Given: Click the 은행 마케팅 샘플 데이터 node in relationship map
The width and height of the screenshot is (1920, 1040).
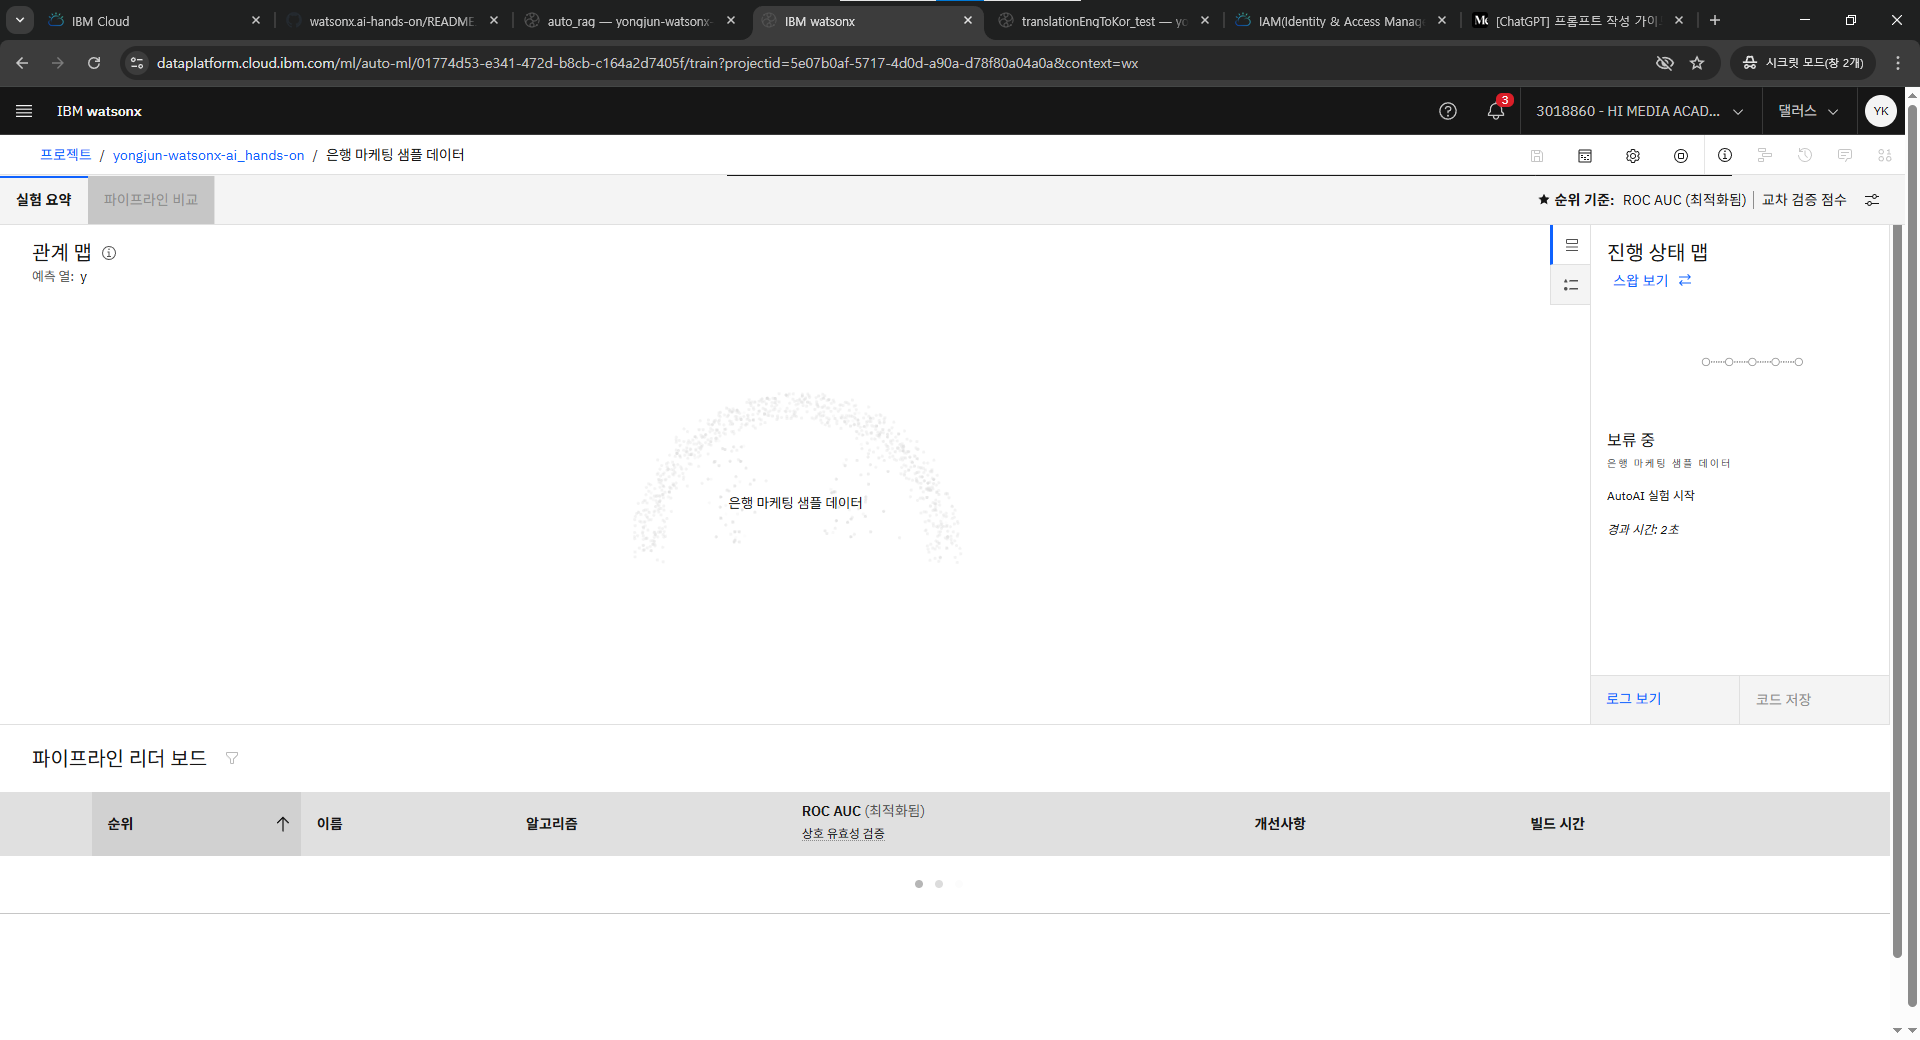Looking at the screenshot, I should pos(795,503).
